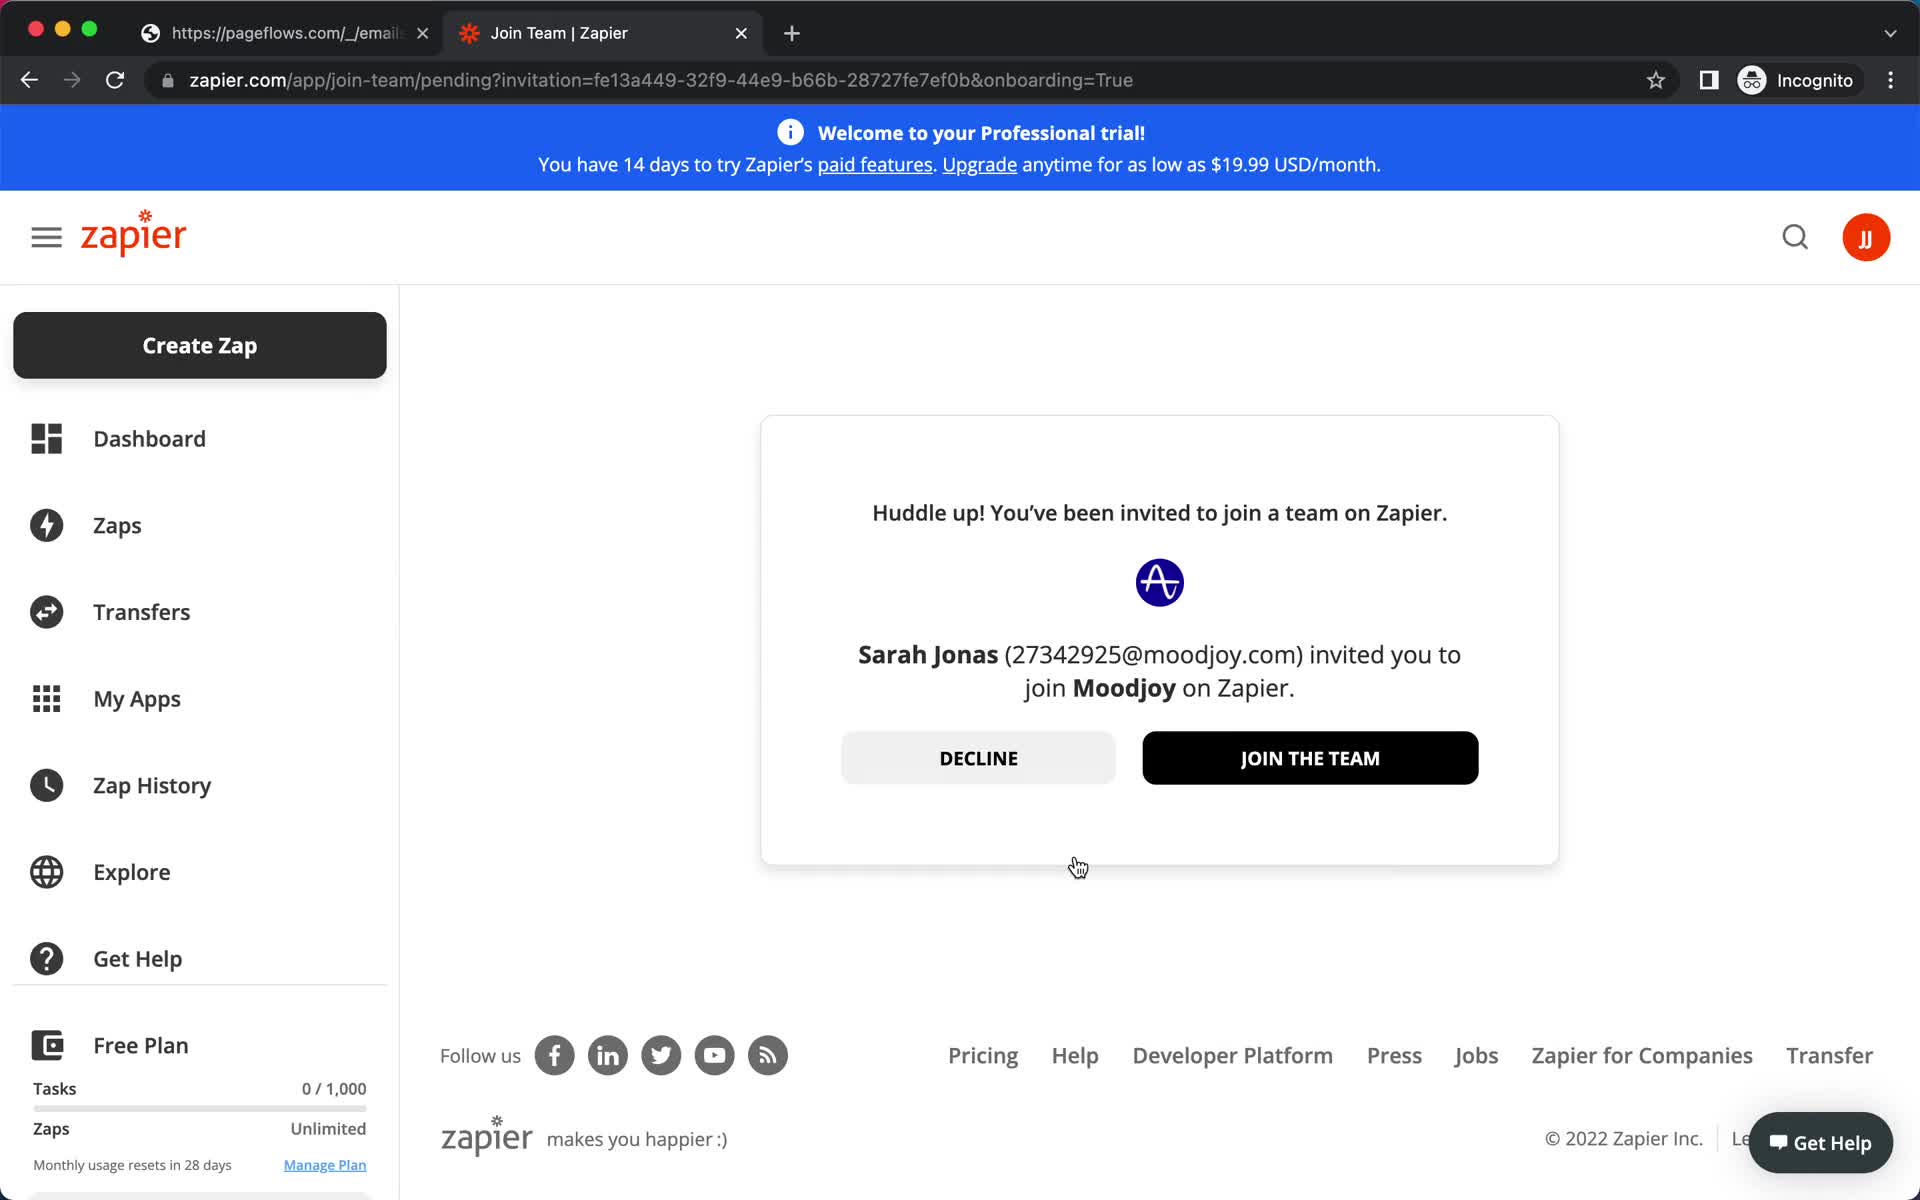Click the Upgrade link
The image size is (1920, 1200).
[979, 165]
